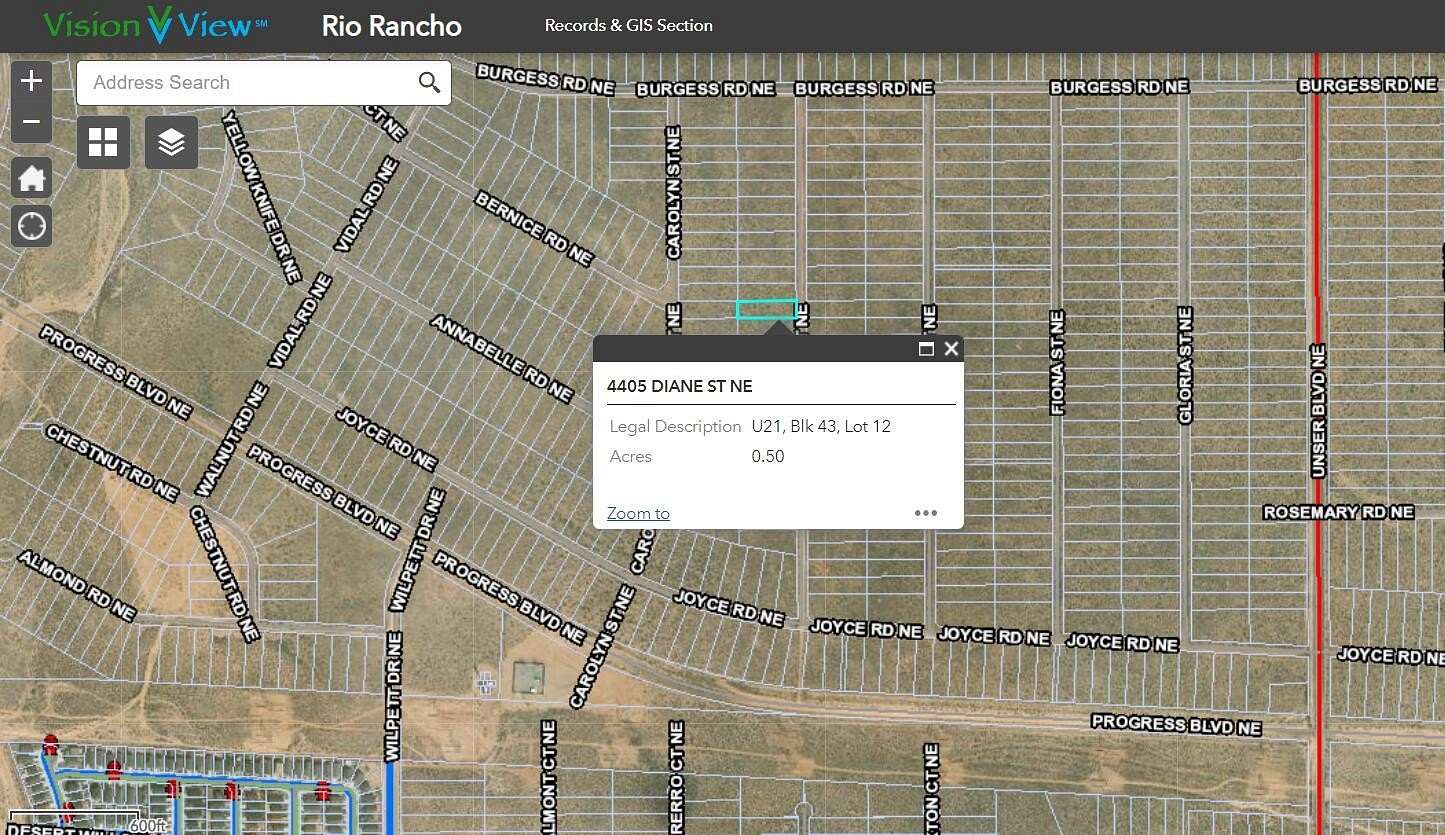Select the Records & GIS Section header
The width and height of the screenshot is (1445, 835).
(628, 25)
